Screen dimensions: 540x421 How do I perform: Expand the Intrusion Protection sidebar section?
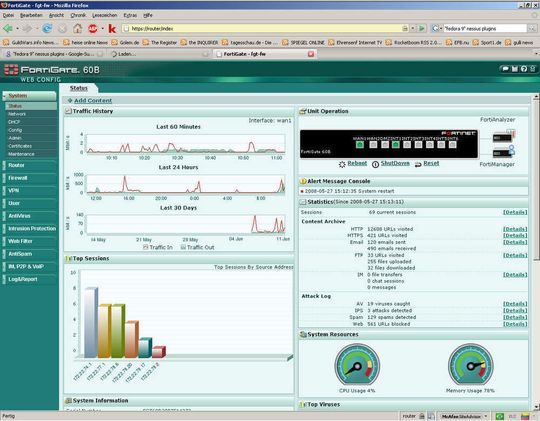click(x=29, y=228)
